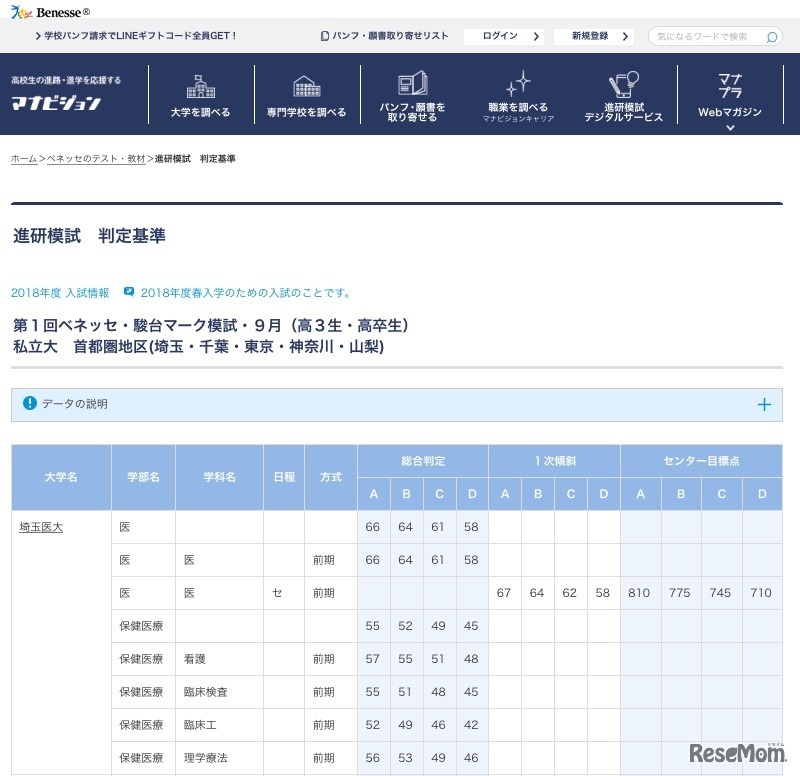Click the document icon beside パンフ・願書取り寄せリスト

(x=324, y=35)
